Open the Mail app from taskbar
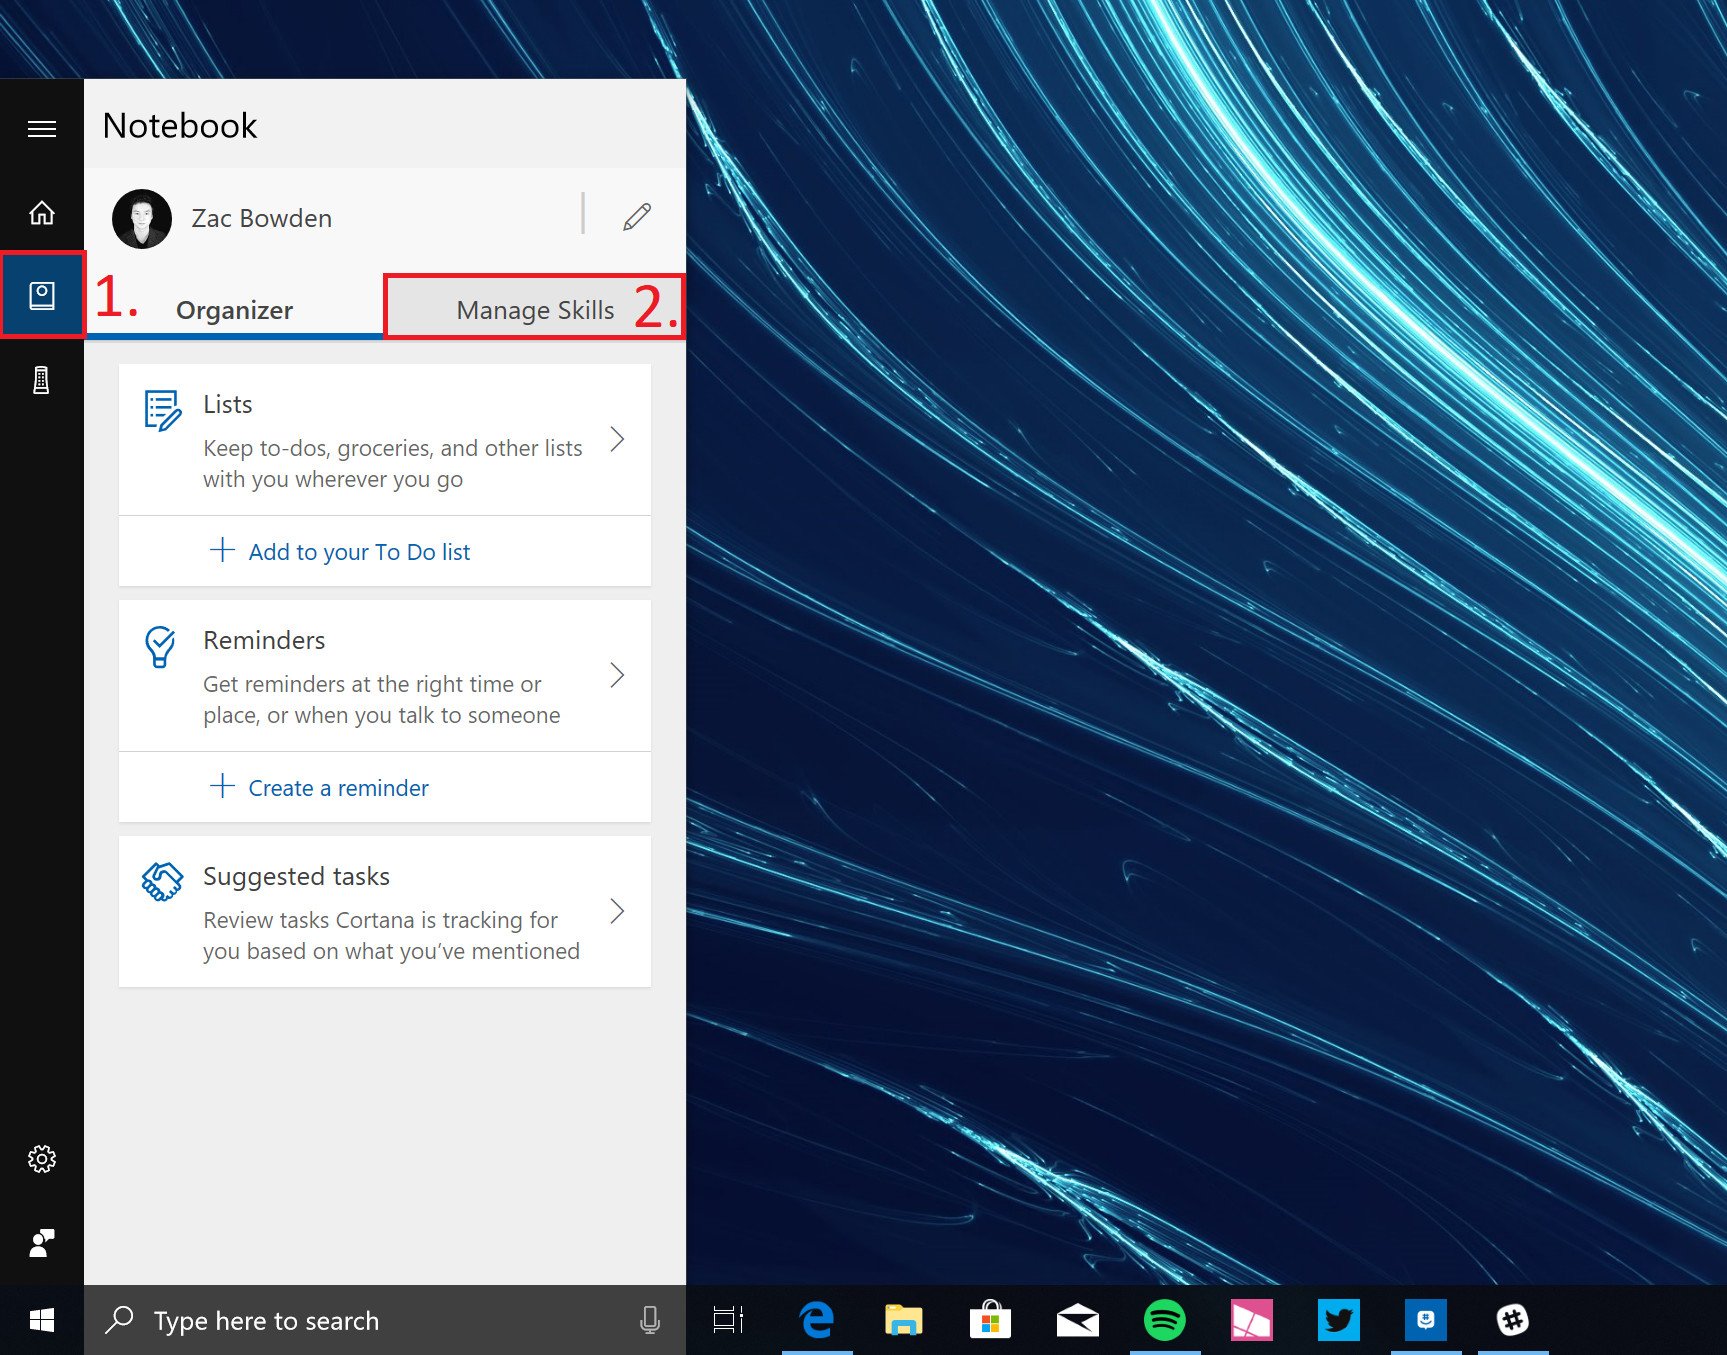 point(1078,1320)
